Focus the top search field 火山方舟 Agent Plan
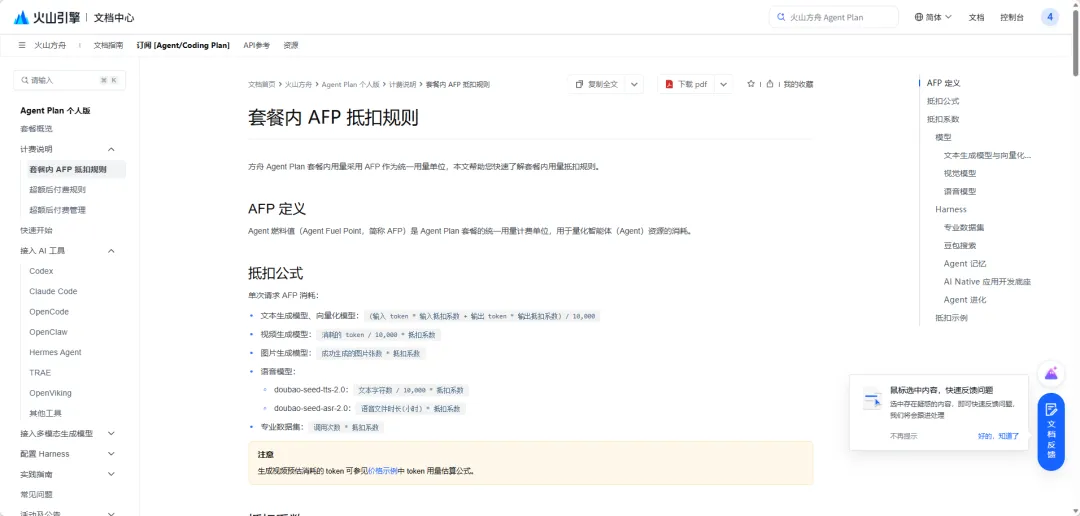1080x516 pixels. click(x=833, y=17)
